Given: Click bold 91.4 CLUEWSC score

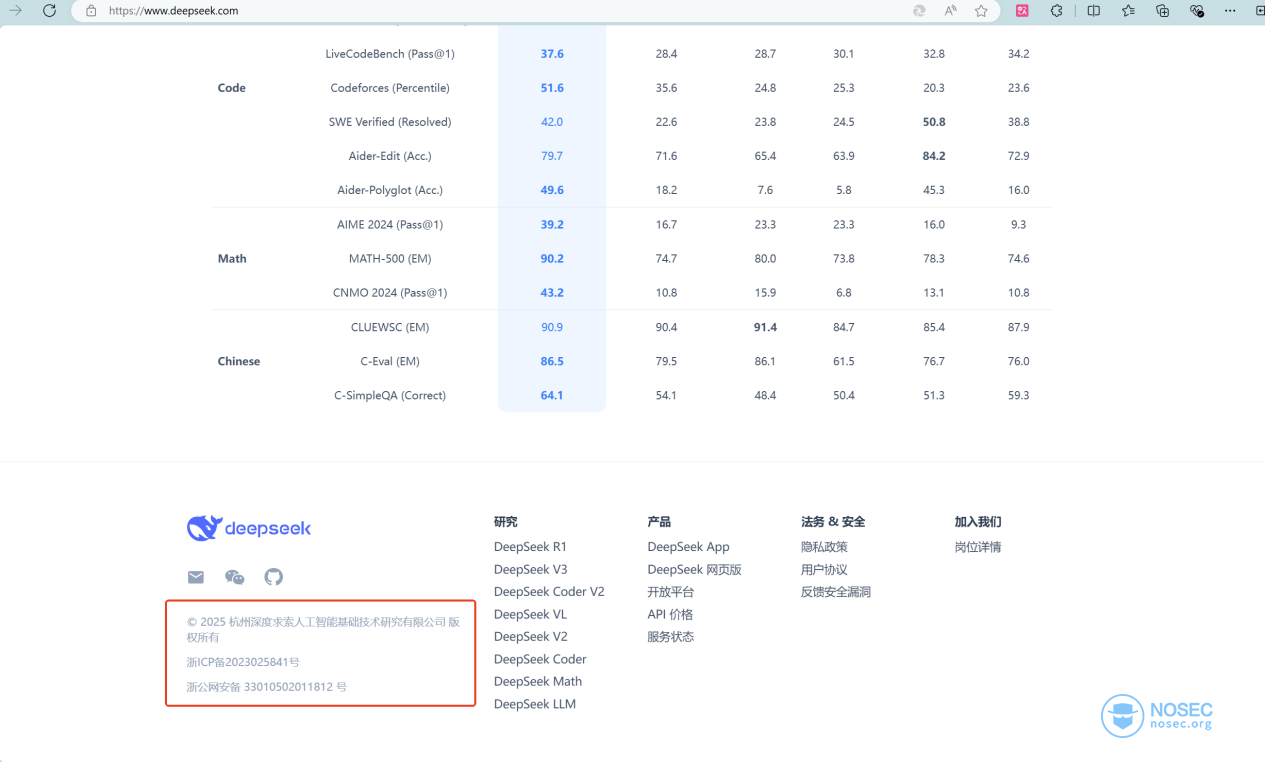Looking at the screenshot, I should 765,327.
